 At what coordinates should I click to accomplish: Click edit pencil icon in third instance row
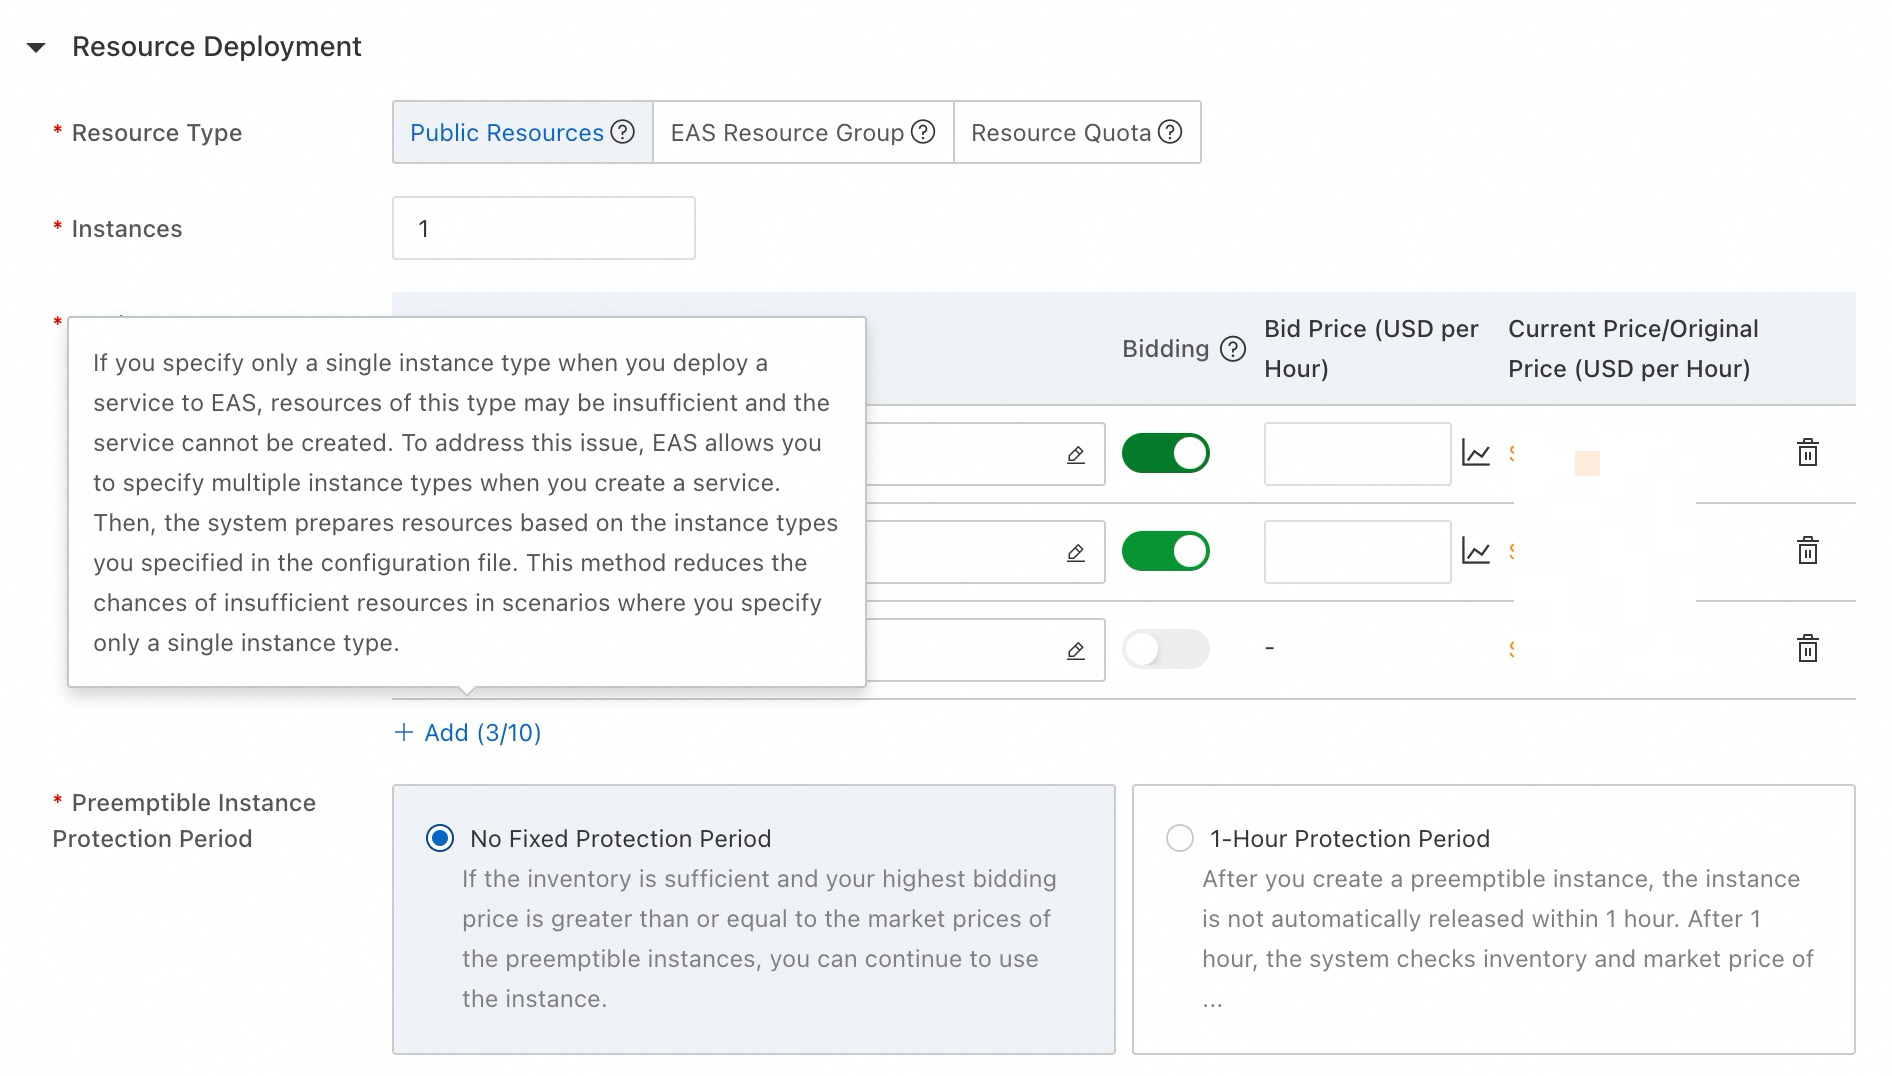click(x=1076, y=651)
